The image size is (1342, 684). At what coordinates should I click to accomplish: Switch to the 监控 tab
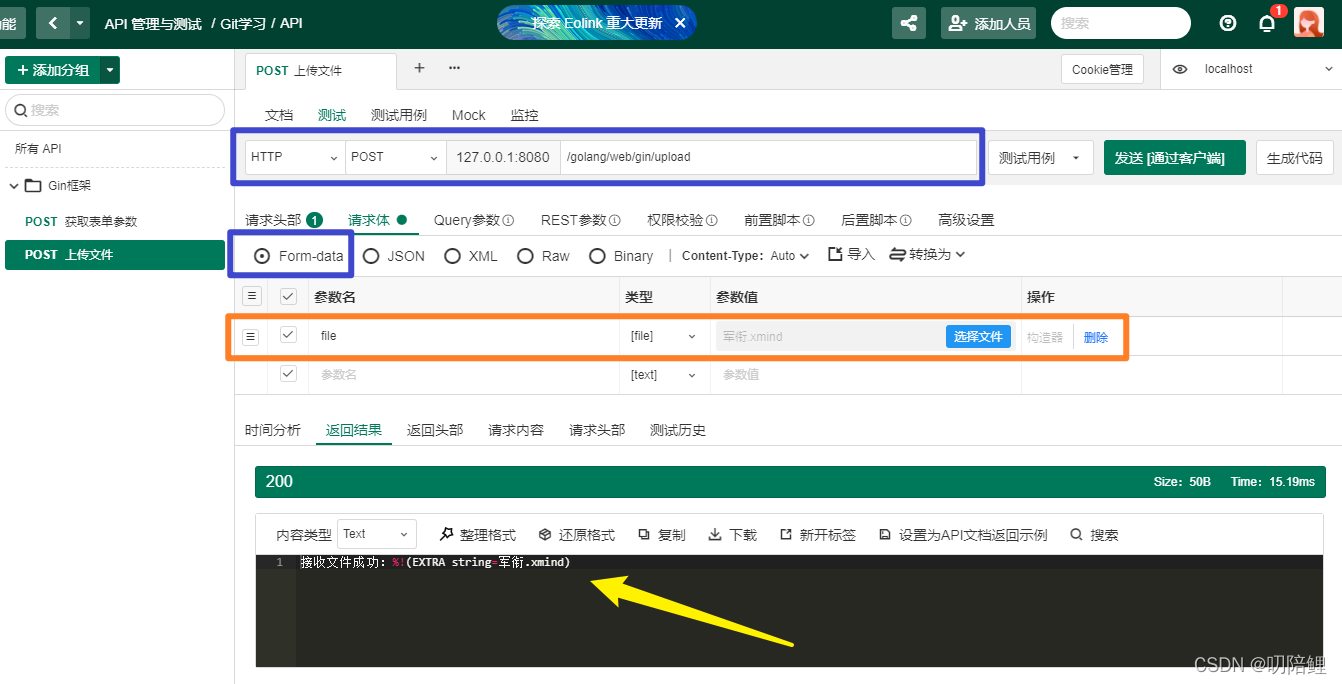(524, 115)
